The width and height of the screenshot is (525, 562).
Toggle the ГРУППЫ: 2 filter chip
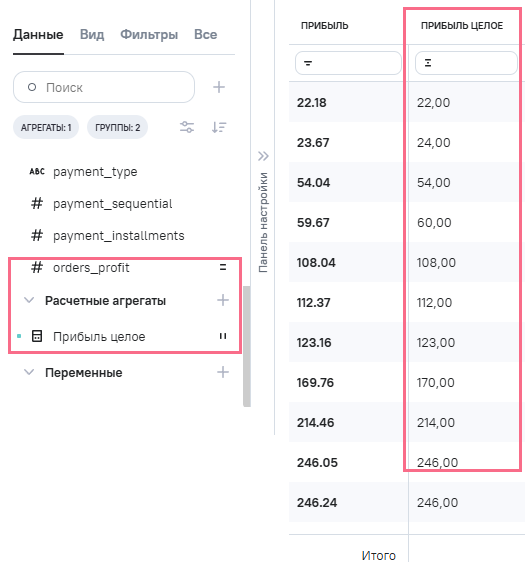tap(118, 127)
